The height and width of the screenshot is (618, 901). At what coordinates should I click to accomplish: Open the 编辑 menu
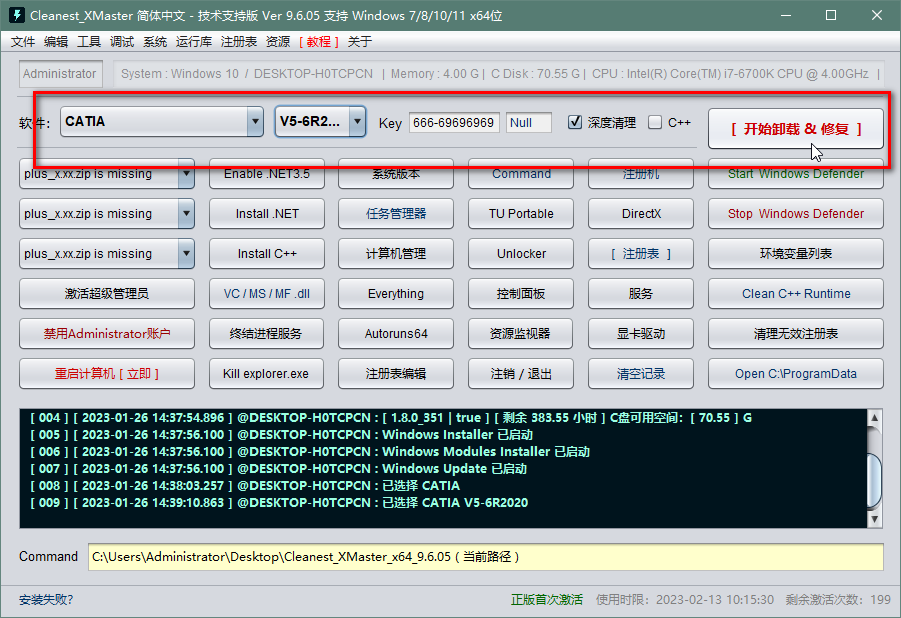coord(56,41)
